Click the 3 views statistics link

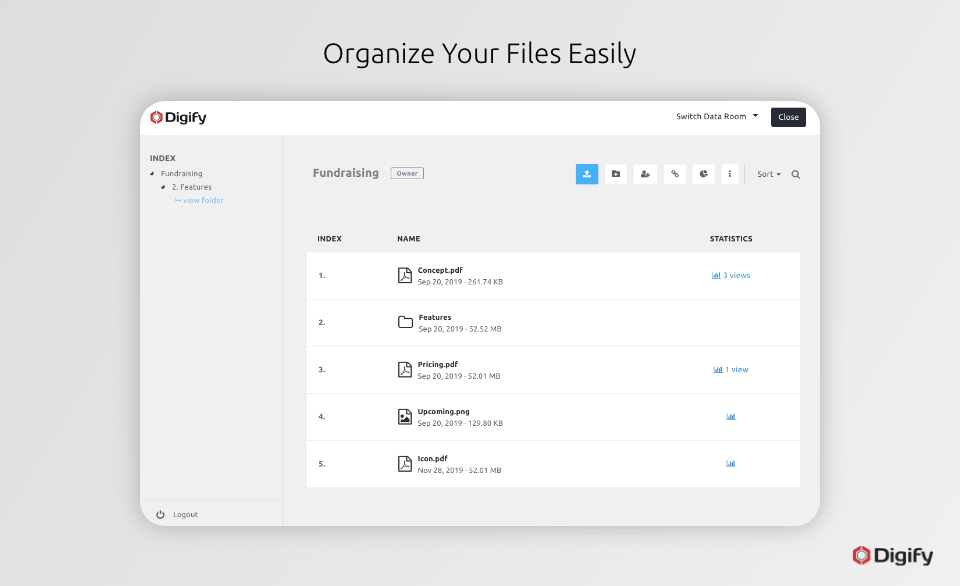pyautogui.click(x=731, y=275)
